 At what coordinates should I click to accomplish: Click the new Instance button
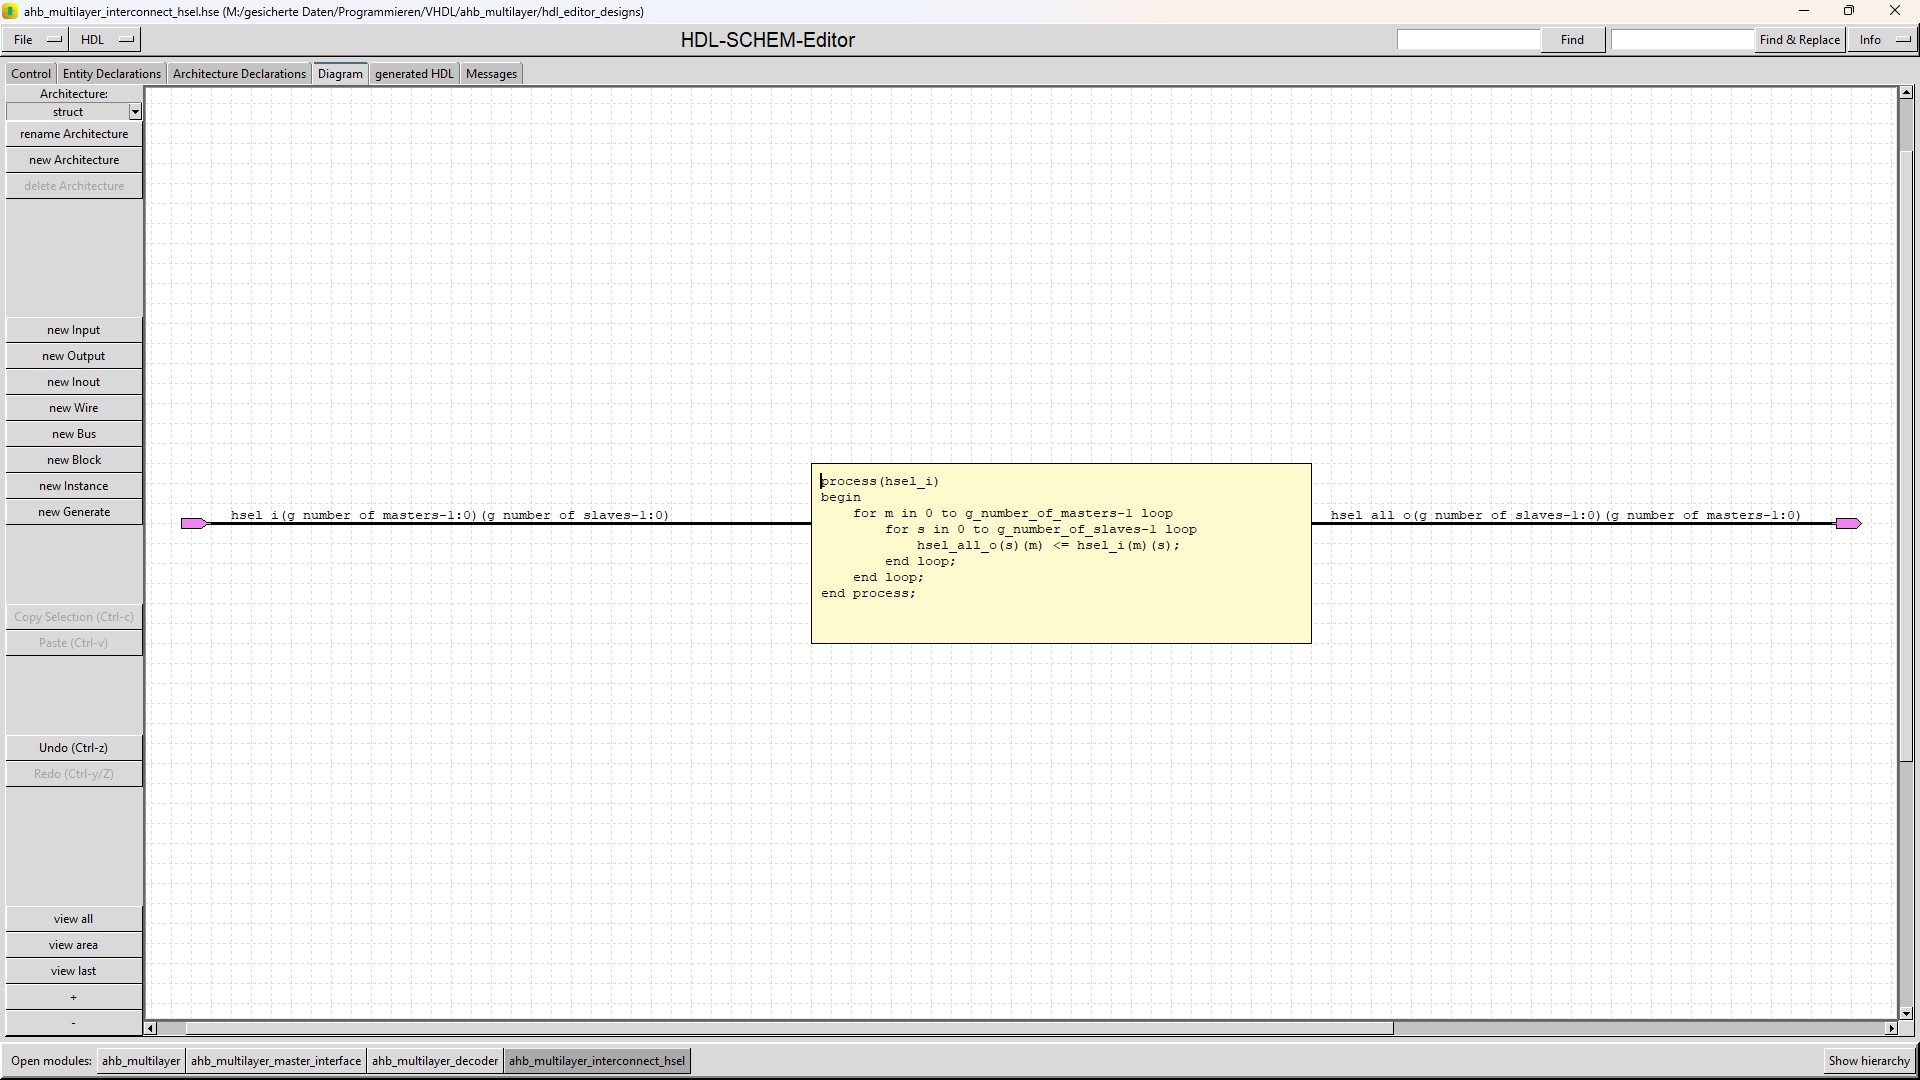point(74,486)
